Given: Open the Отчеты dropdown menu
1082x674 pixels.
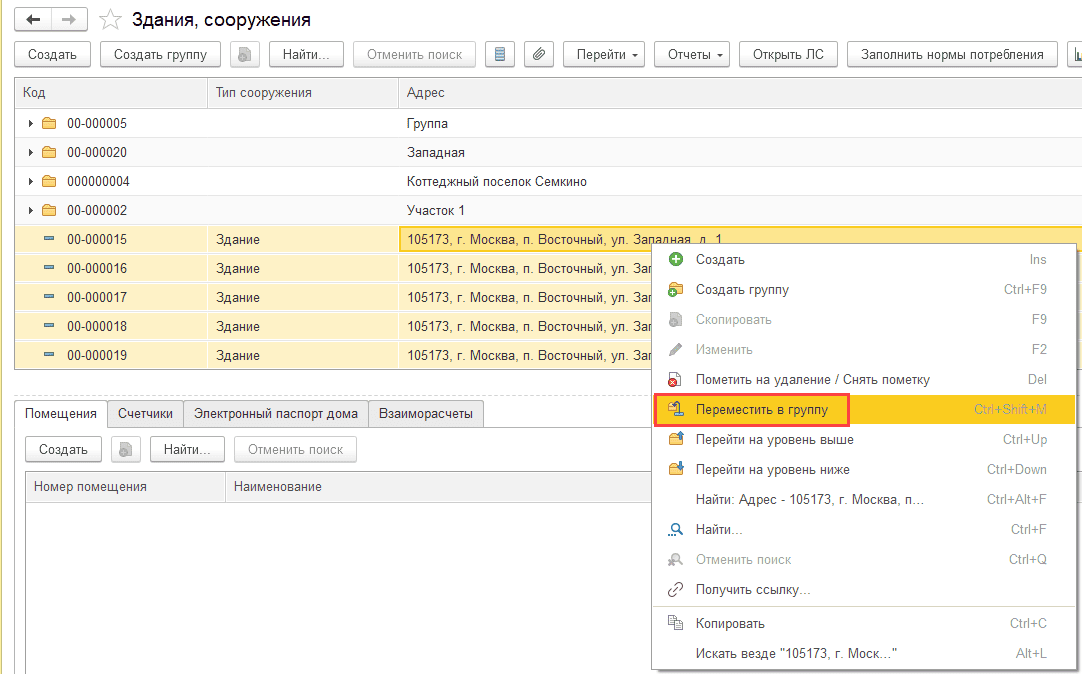Looking at the screenshot, I should click(692, 54).
